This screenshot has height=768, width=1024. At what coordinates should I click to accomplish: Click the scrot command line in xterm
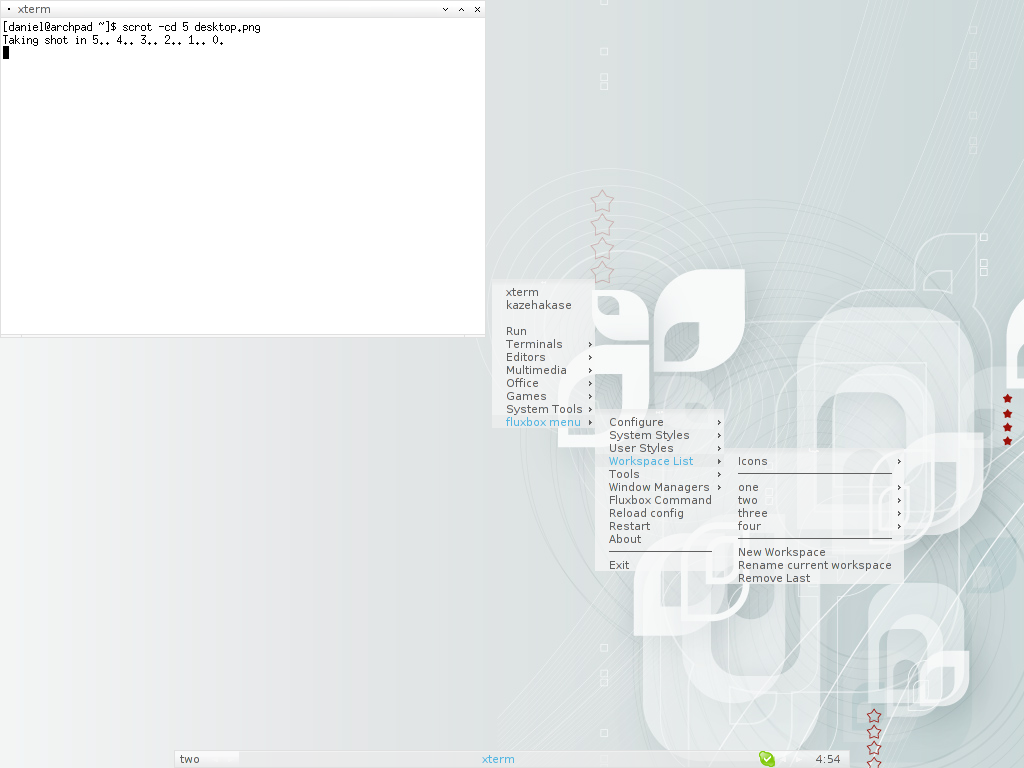pos(131,27)
